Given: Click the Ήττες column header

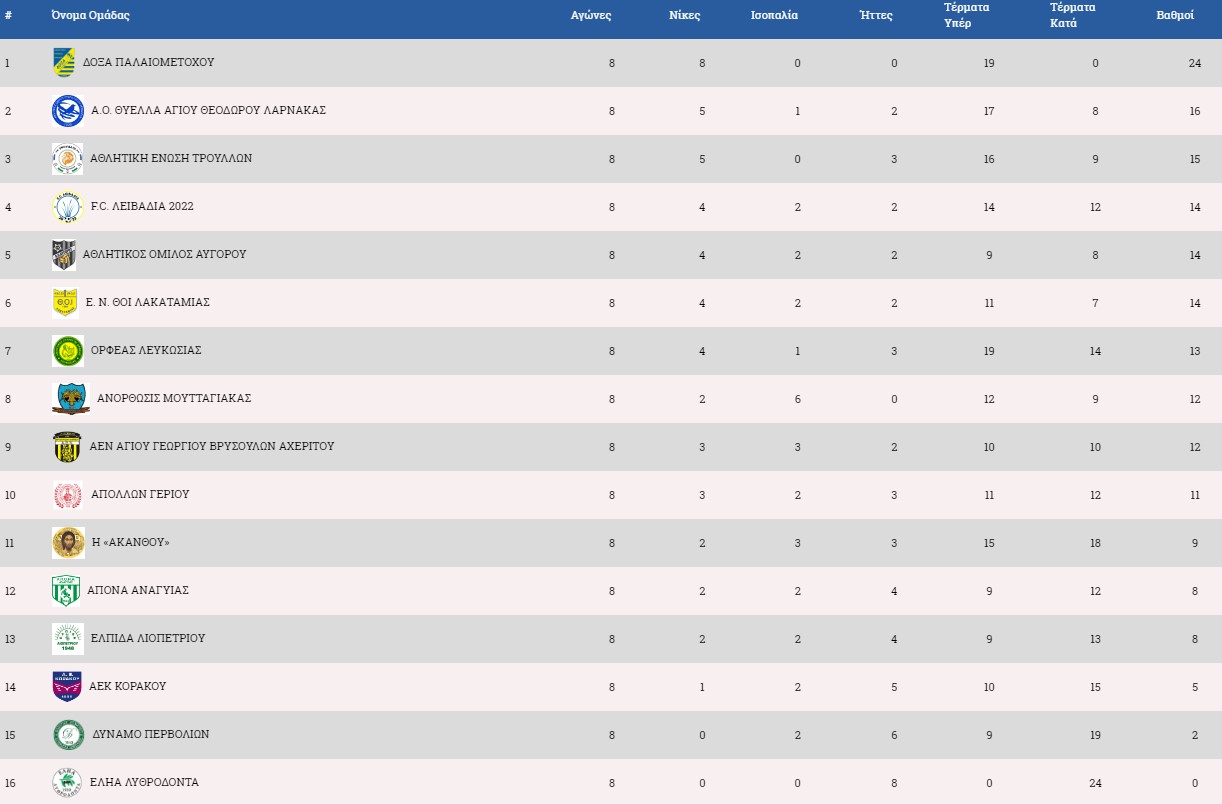Looking at the screenshot, I should click(876, 16).
